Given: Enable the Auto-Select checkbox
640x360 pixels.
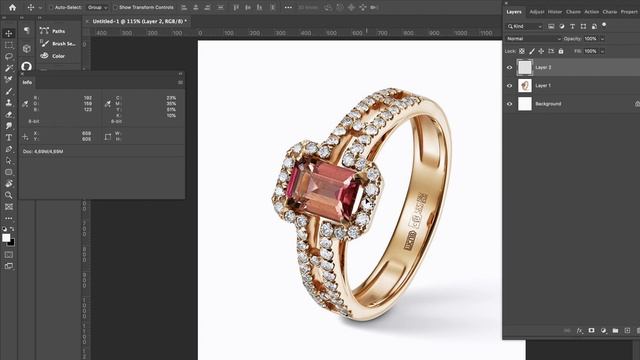Looking at the screenshot, I should coord(51,7).
